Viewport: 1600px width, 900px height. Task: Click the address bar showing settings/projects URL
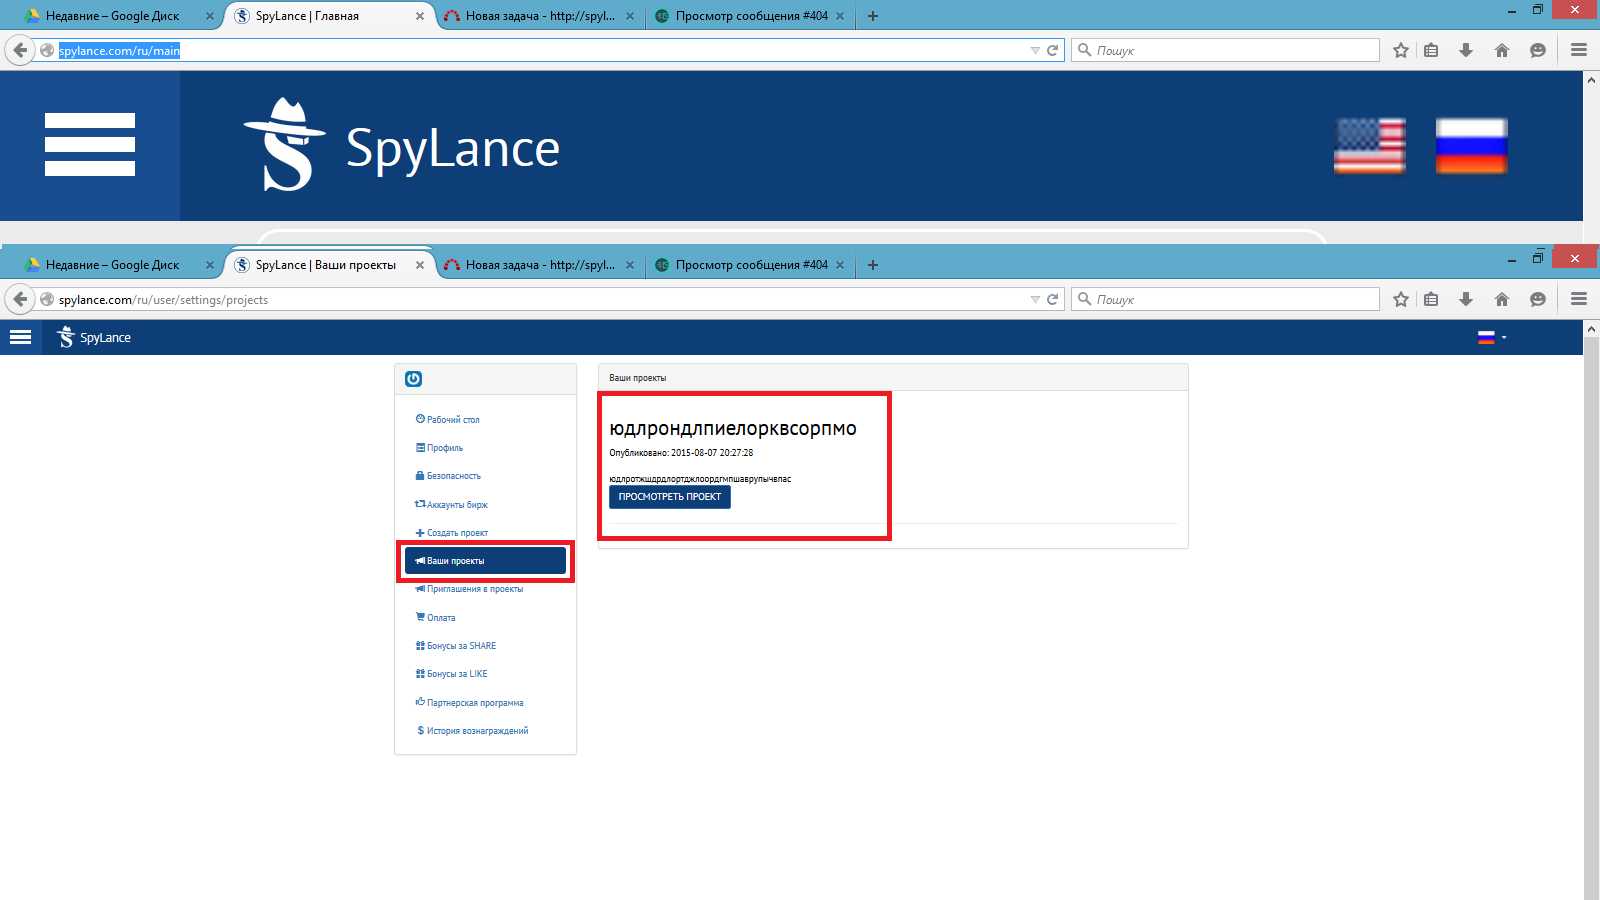tap(540, 300)
